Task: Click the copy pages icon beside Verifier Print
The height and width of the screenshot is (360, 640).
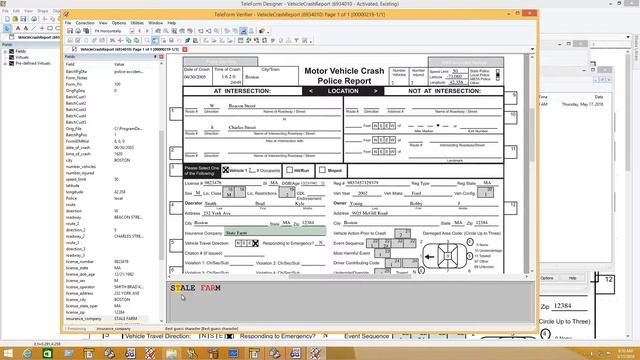Action: 86,31
